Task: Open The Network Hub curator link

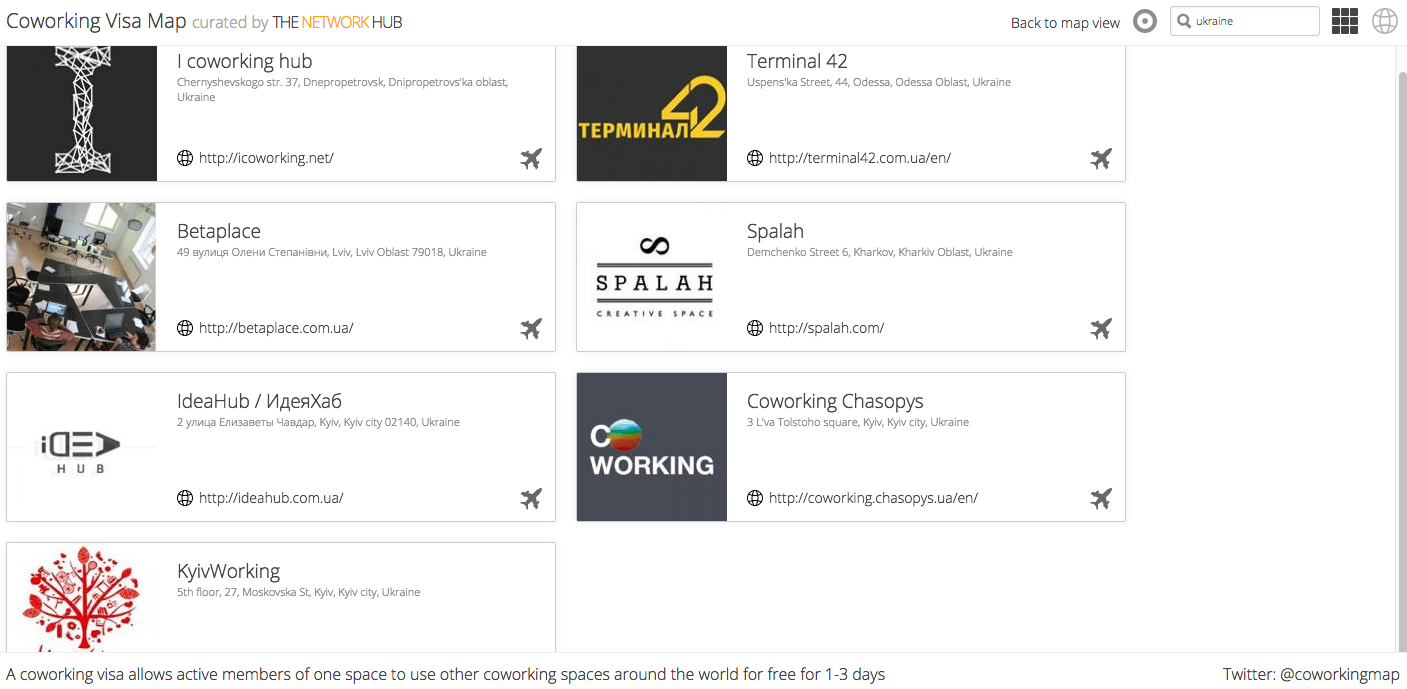Action: coord(337,22)
